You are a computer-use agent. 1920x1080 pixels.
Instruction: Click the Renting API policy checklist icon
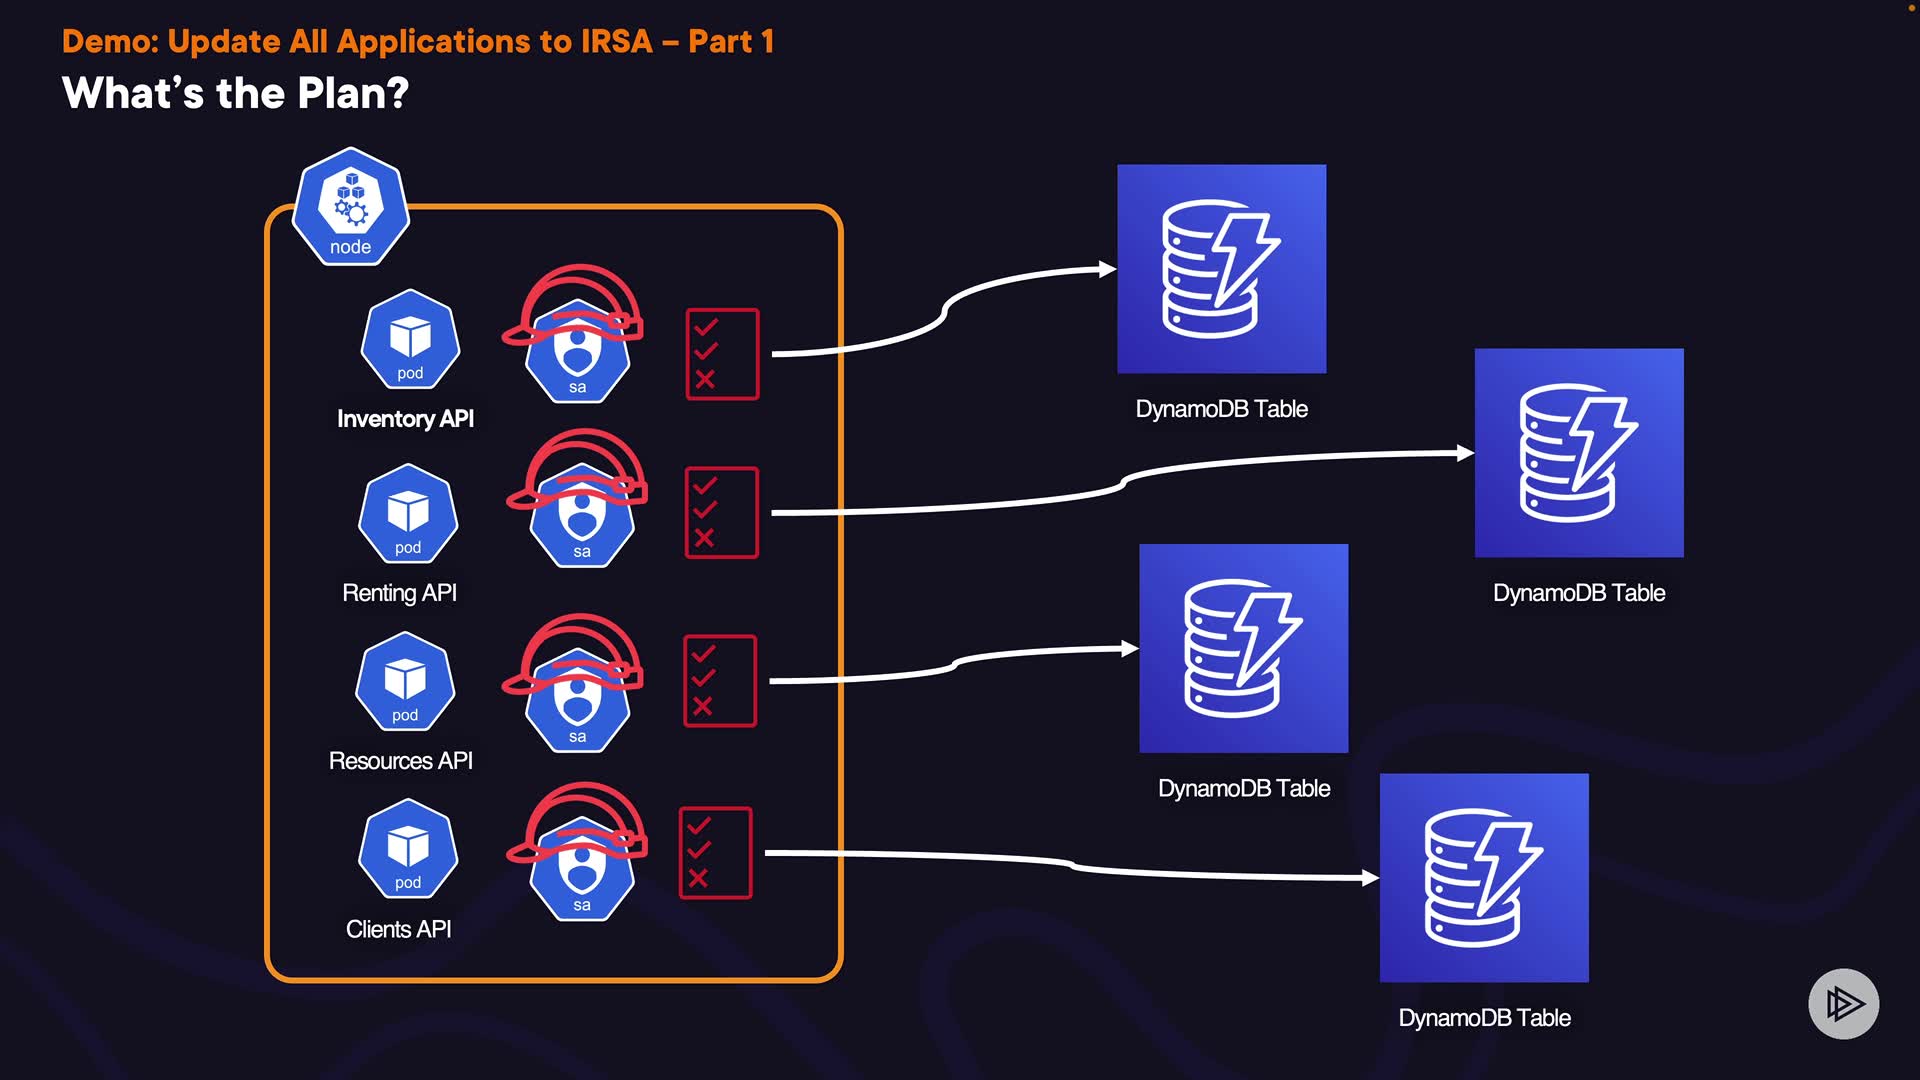point(721,513)
